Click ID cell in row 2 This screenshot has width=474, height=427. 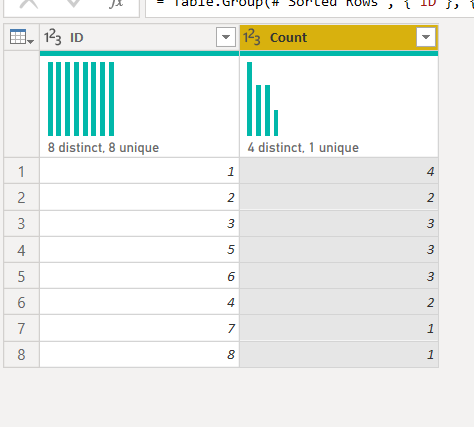click(139, 197)
